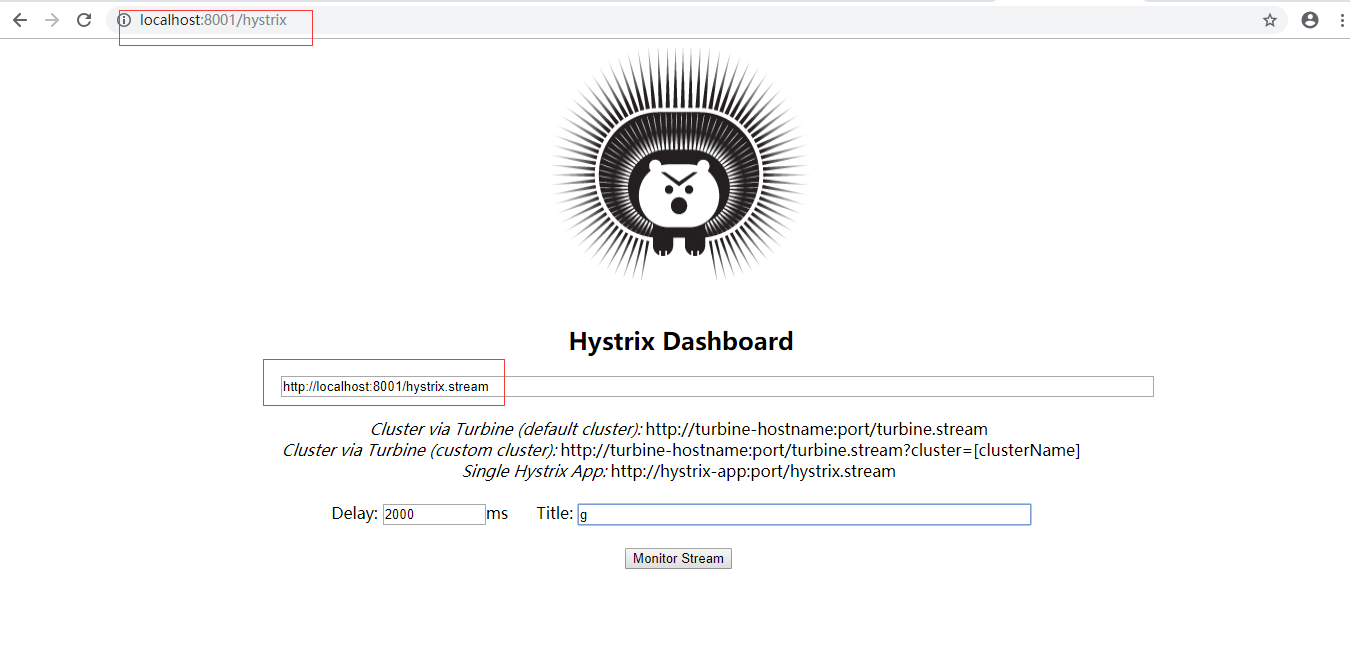The height and width of the screenshot is (665, 1350).
Task: Open the site information icon in the address bar
Action: coord(124,20)
